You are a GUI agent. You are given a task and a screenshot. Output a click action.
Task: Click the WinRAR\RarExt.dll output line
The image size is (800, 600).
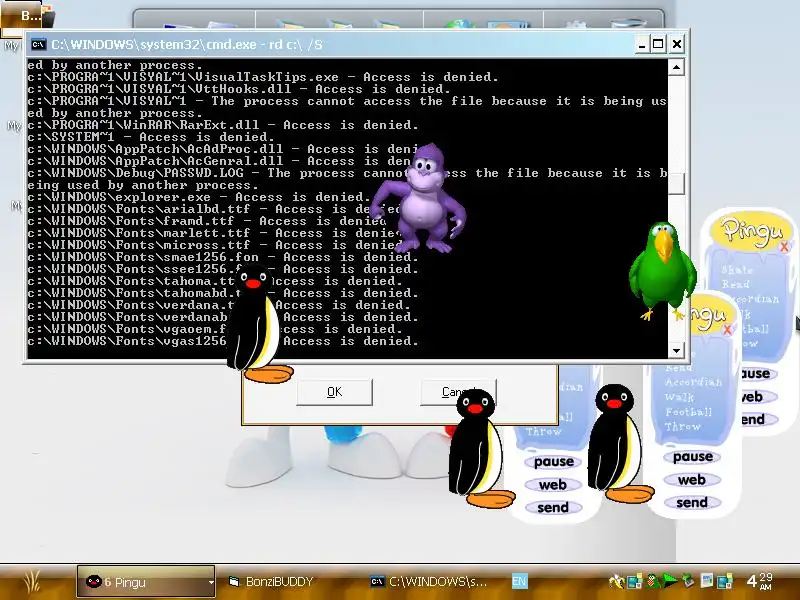click(223, 126)
